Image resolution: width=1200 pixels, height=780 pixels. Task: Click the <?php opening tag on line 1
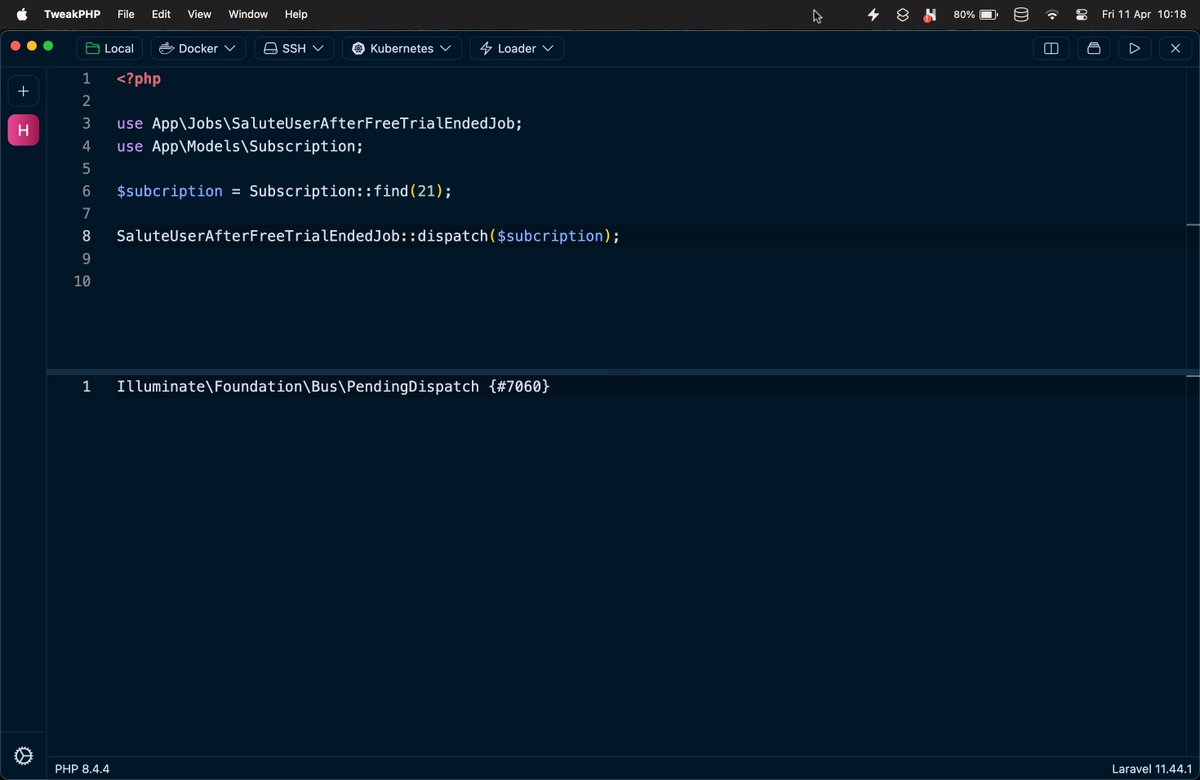[x=139, y=79]
